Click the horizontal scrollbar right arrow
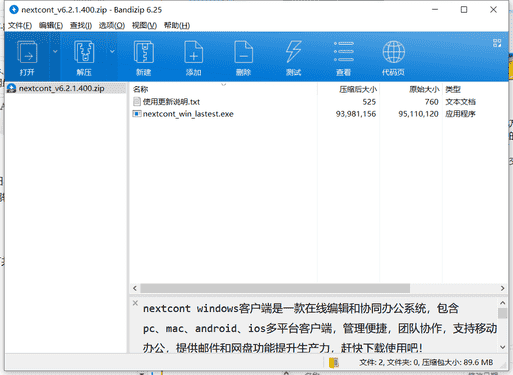This screenshot has width=513, height=375. tap(502, 288)
